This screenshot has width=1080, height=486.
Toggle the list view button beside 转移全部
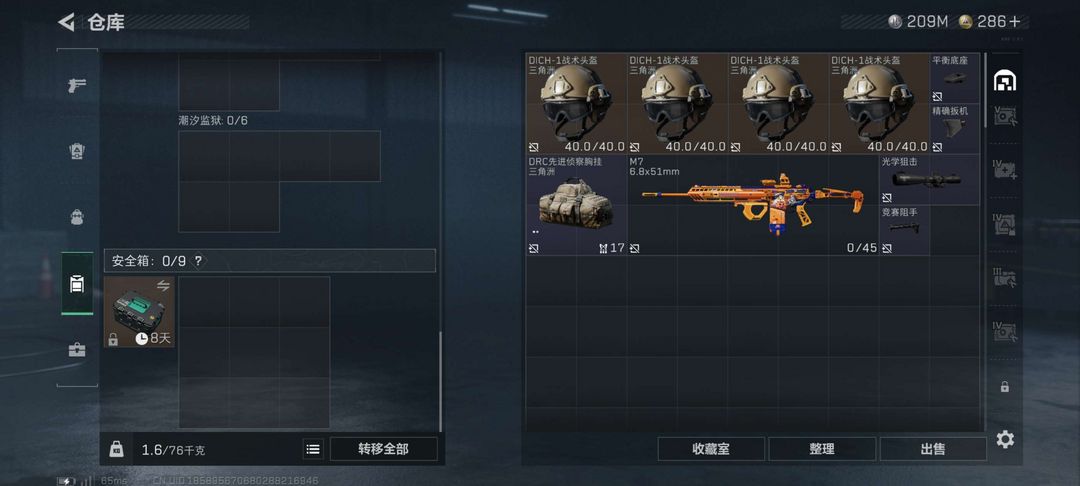click(313, 449)
